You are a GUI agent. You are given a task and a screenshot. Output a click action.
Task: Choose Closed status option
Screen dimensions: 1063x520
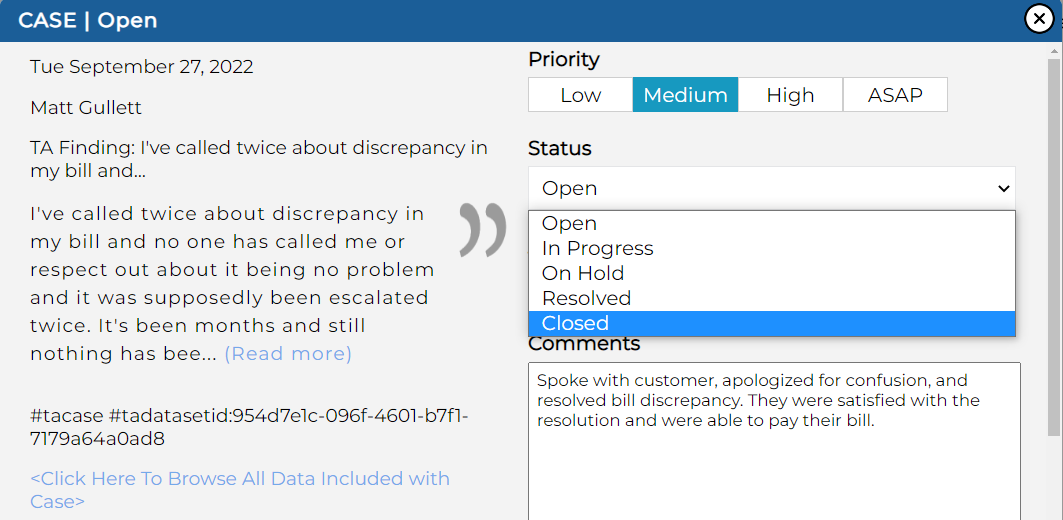pos(576,323)
